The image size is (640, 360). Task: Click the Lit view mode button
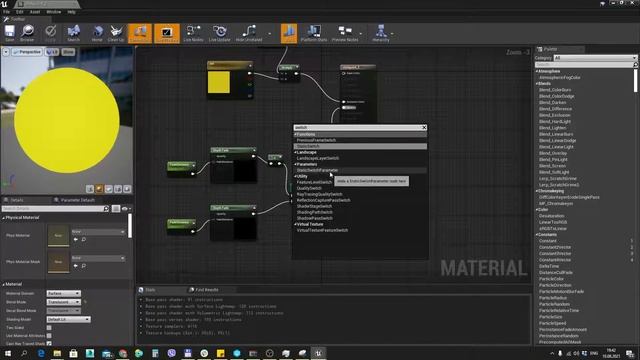point(52,52)
